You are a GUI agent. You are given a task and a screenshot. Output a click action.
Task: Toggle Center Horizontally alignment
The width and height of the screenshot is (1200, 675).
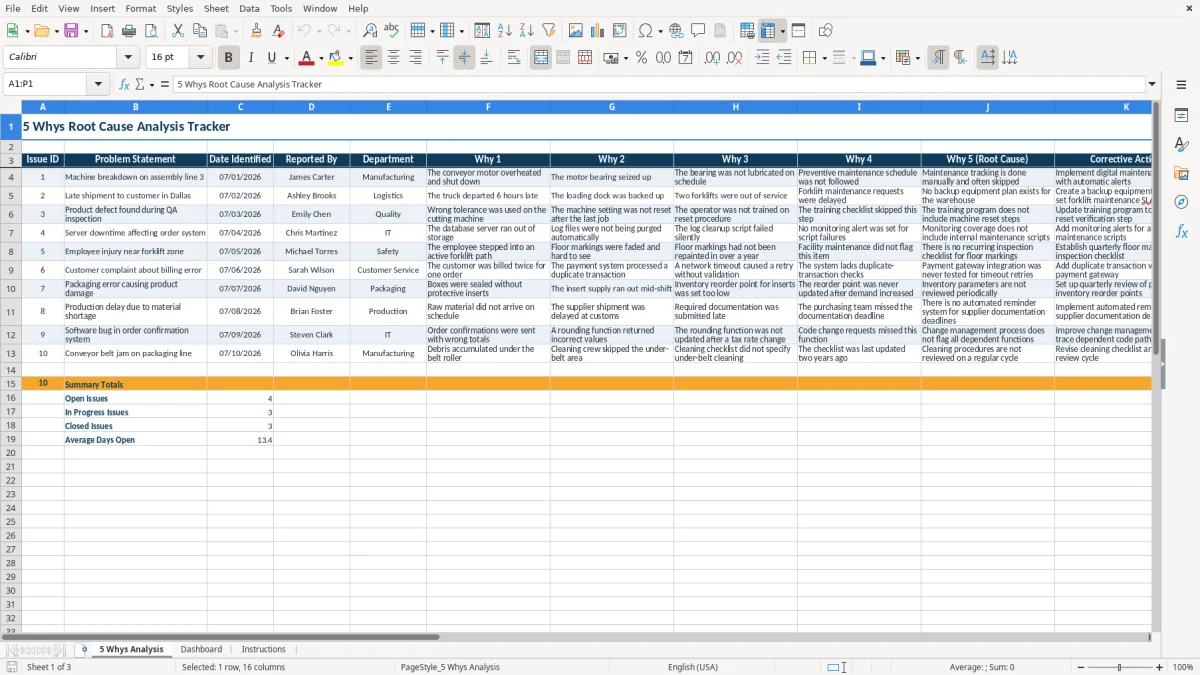tap(393, 58)
